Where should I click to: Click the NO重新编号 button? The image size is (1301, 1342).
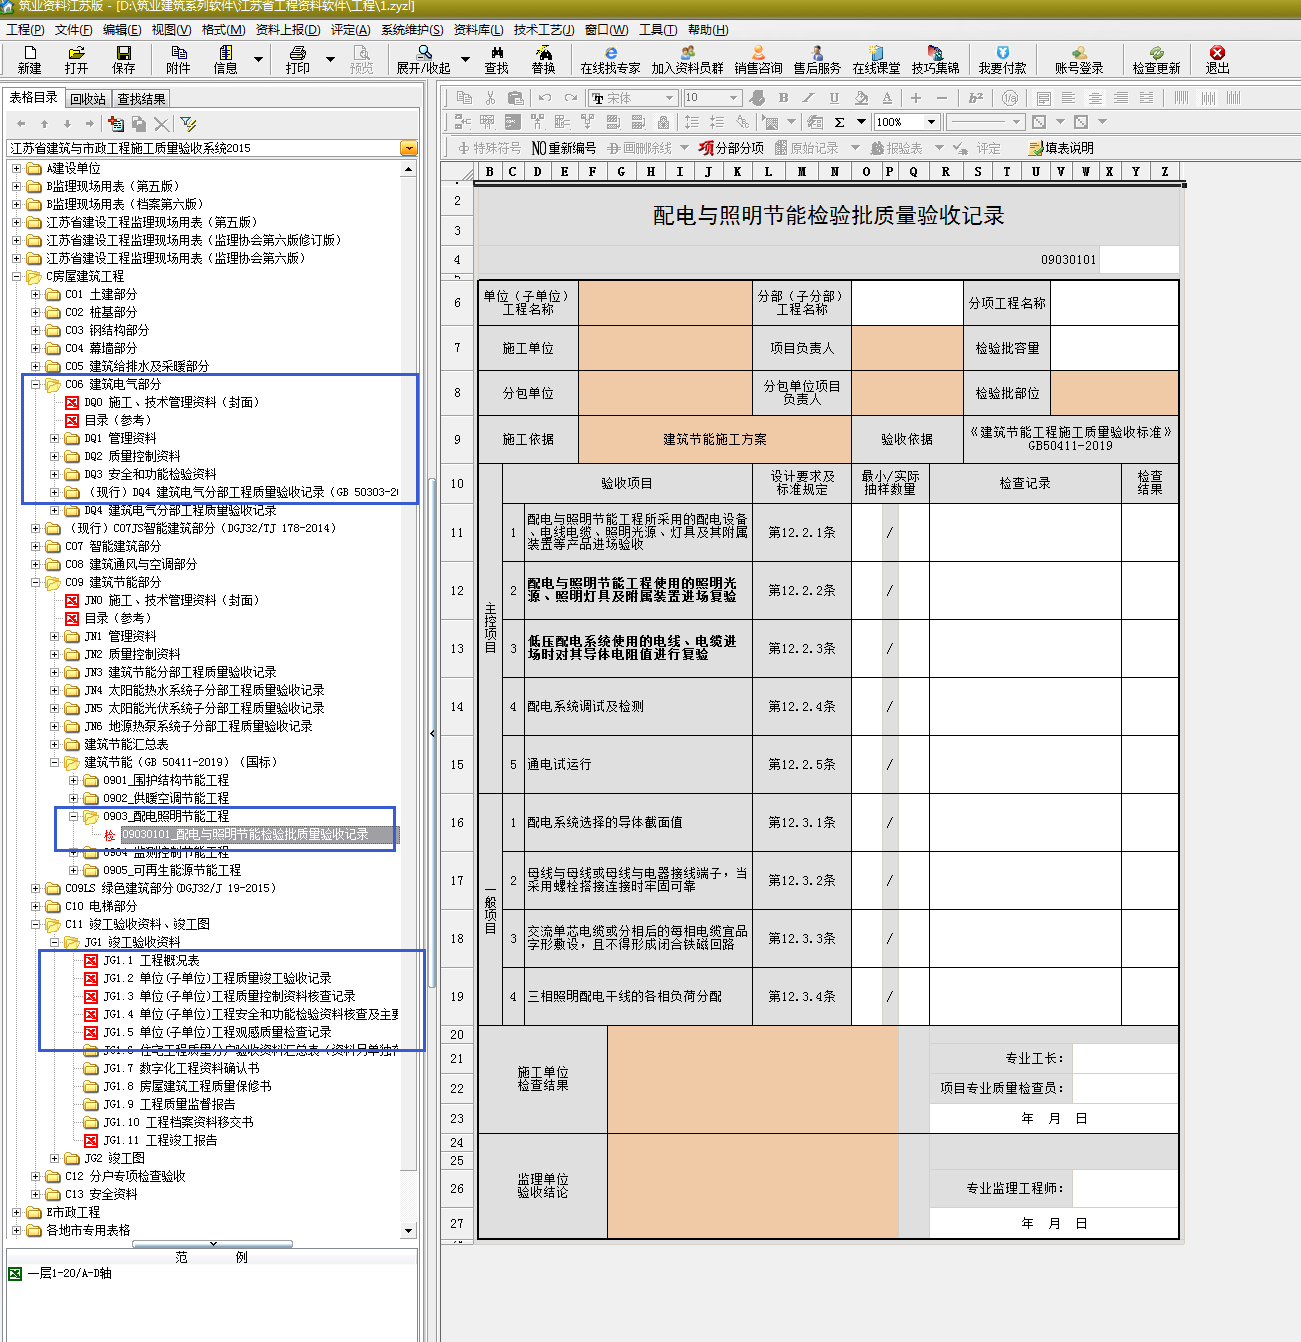coord(563,148)
